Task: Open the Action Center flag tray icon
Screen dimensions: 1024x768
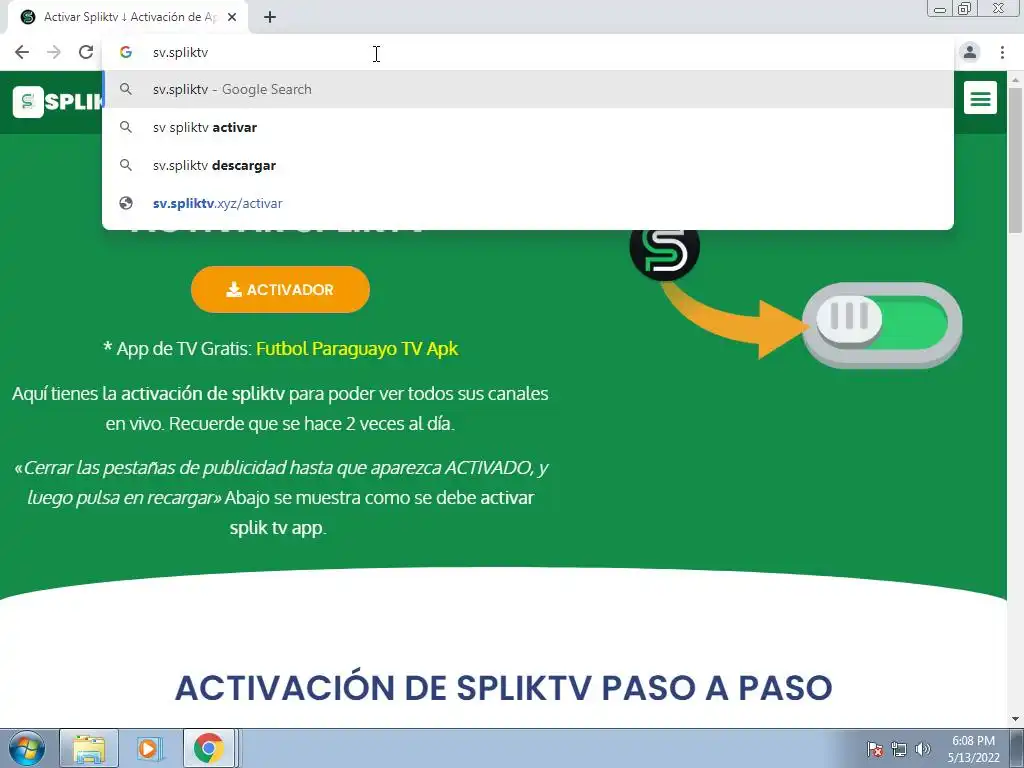Action: pyautogui.click(x=875, y=749)
